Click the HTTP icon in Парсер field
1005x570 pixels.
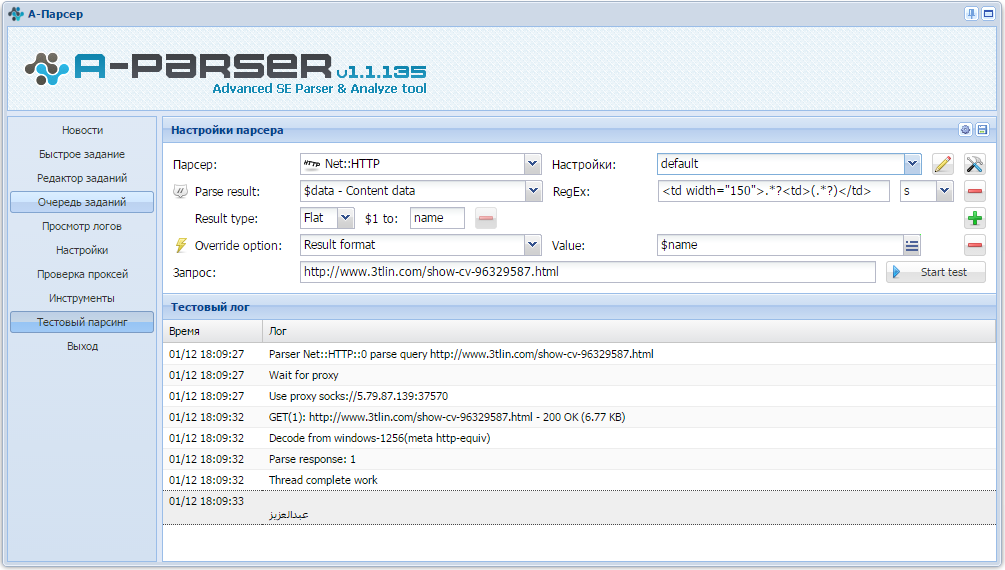click(311, 164)
